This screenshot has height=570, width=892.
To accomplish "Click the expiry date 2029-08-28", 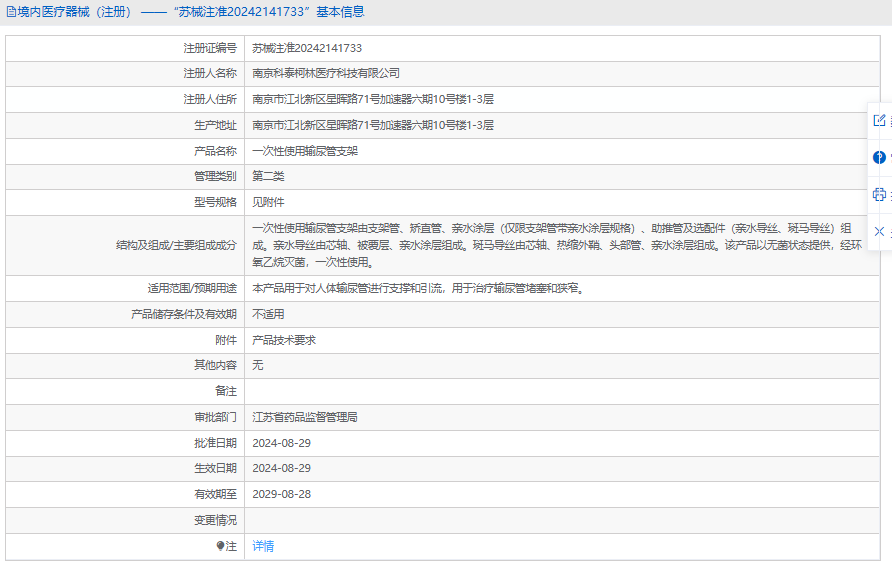I will tap(282, 494).
